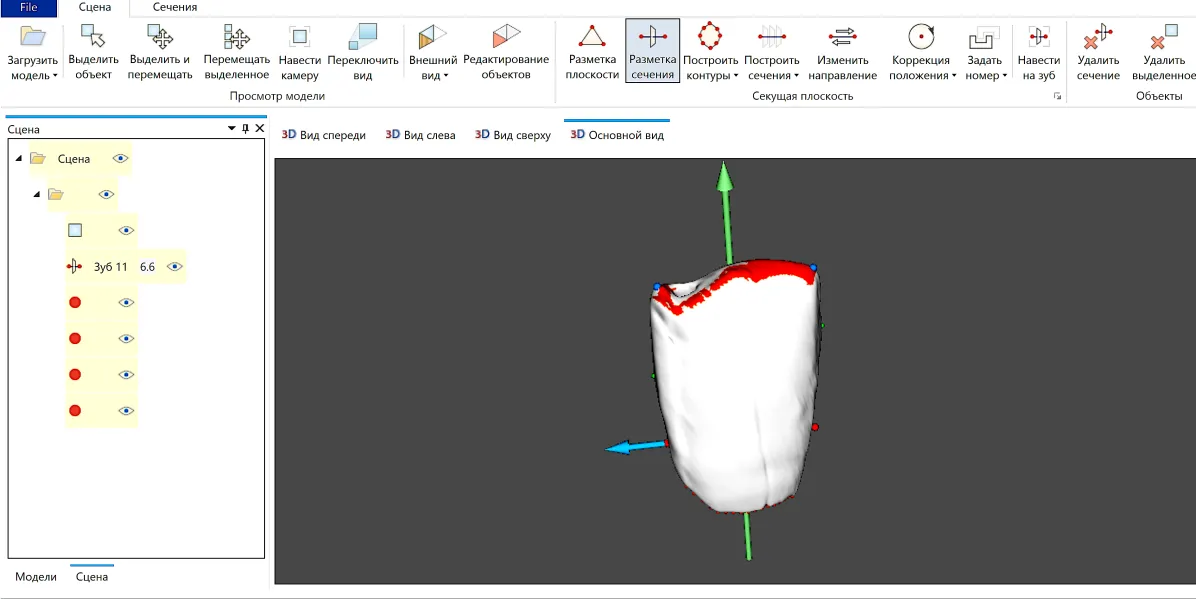This screenshot has height=599, width=1196.
Task: Click the Изменить направление icon
Action: (843, 37)
